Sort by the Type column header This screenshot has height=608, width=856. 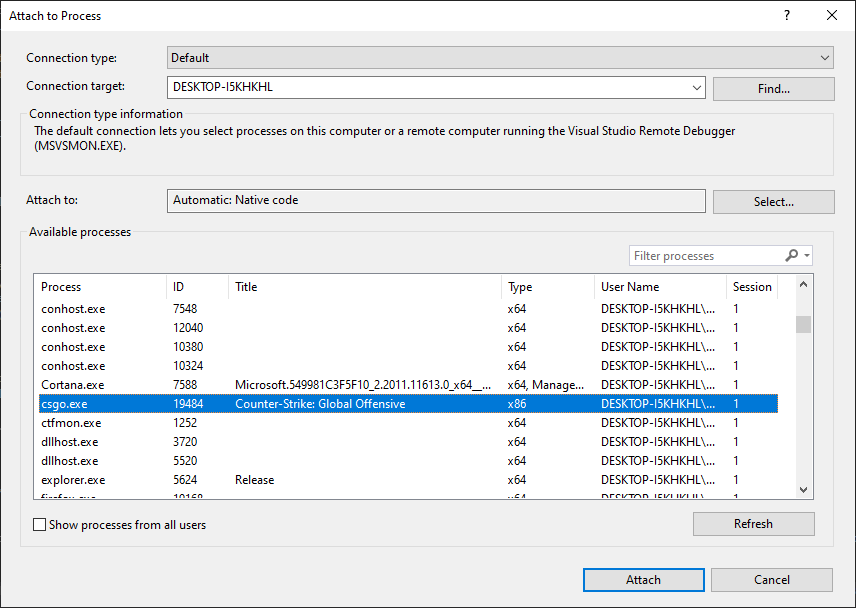tap(548, 287)
